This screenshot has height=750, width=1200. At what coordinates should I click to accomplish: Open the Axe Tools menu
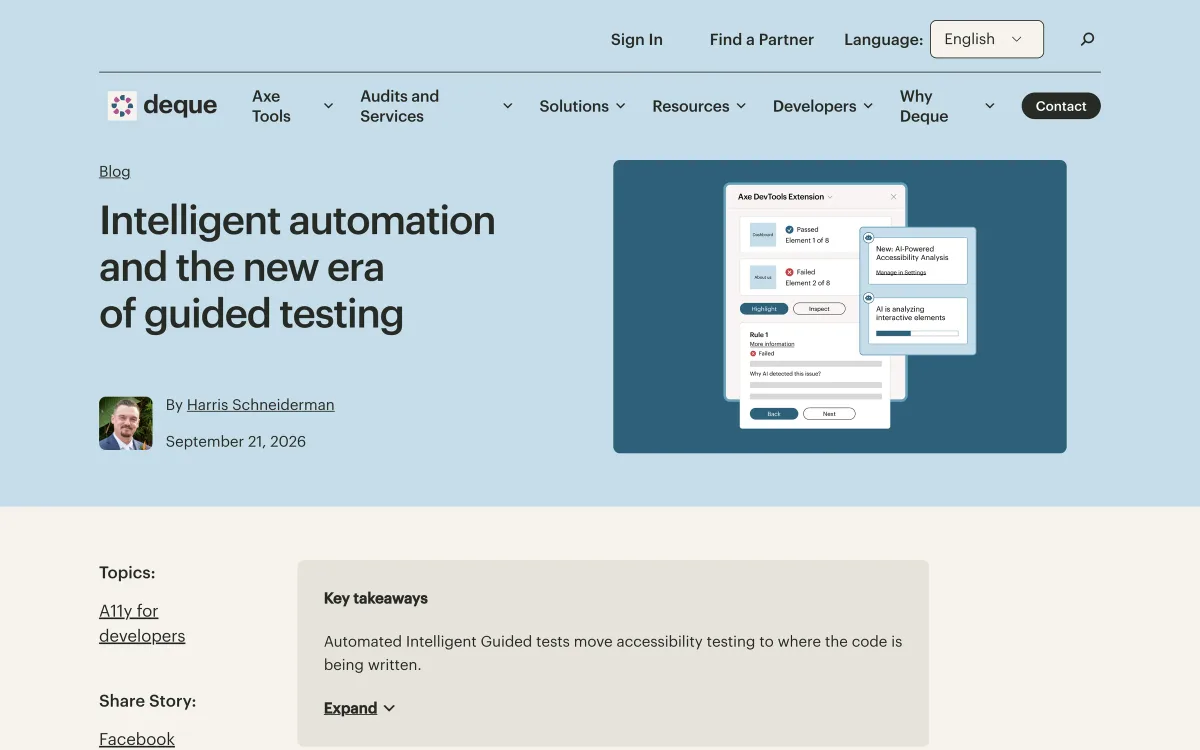tap(271, 106)
